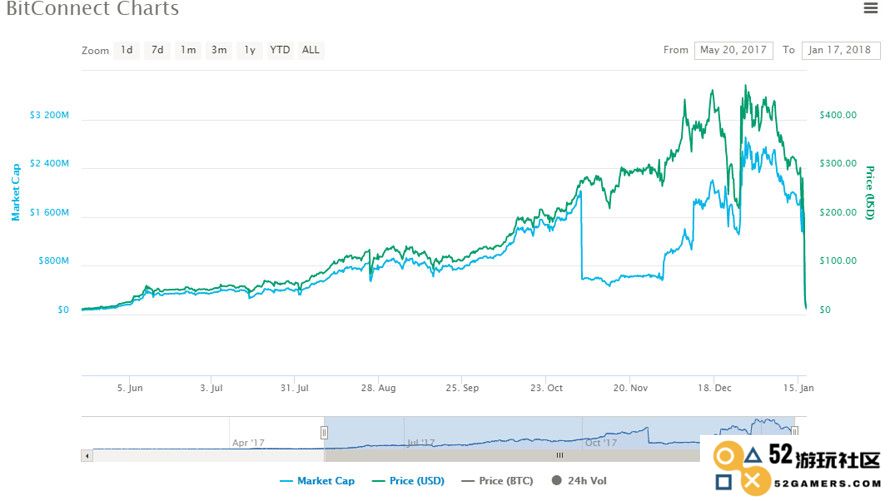Select the ALL zoom option

pos(310,50)
